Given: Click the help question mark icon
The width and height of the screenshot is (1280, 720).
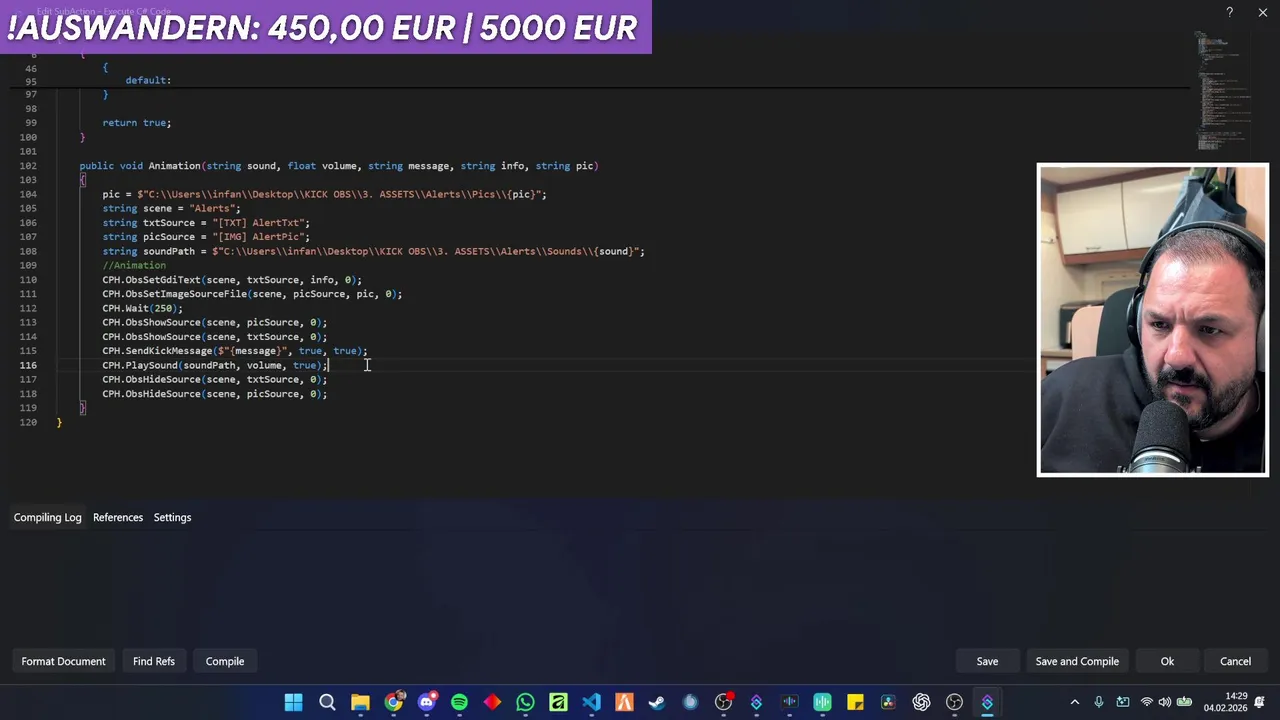Looking at the screenshot, I should pyautogui.click(x=1229, y=12).
